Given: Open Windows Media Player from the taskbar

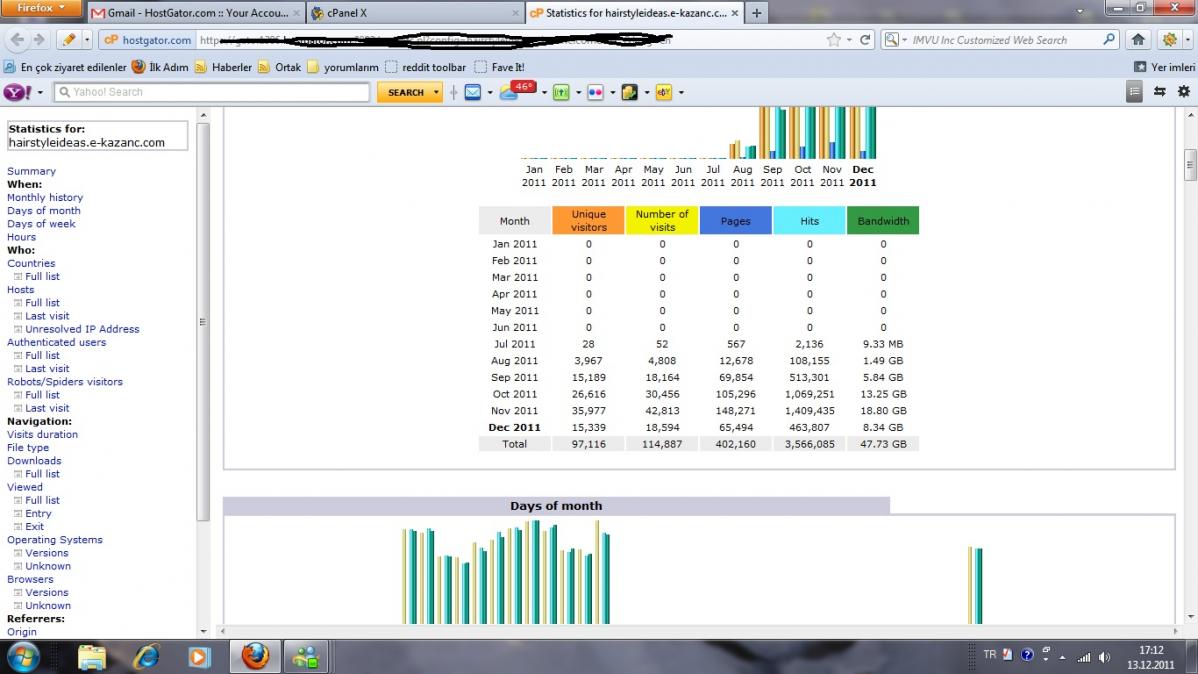Looking at the screenshot, I should 199,656.
